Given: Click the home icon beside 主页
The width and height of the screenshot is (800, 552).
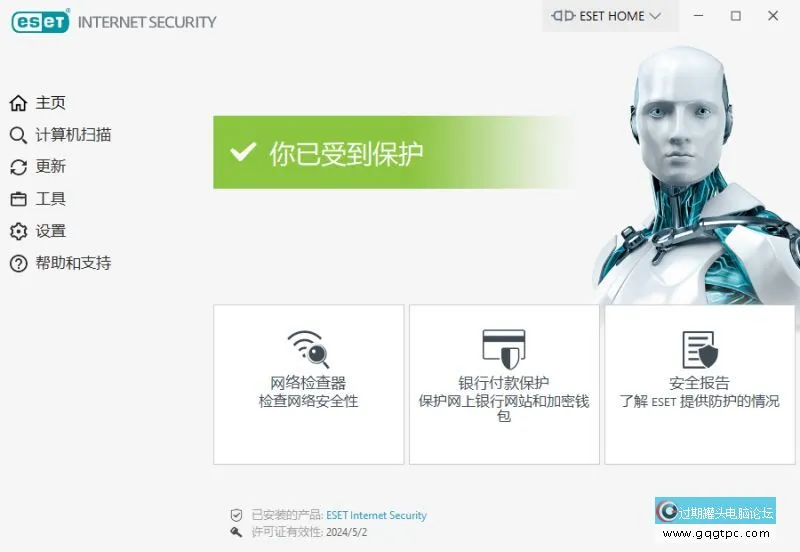Looking at the screenshot, I should (x=18, y=103).
